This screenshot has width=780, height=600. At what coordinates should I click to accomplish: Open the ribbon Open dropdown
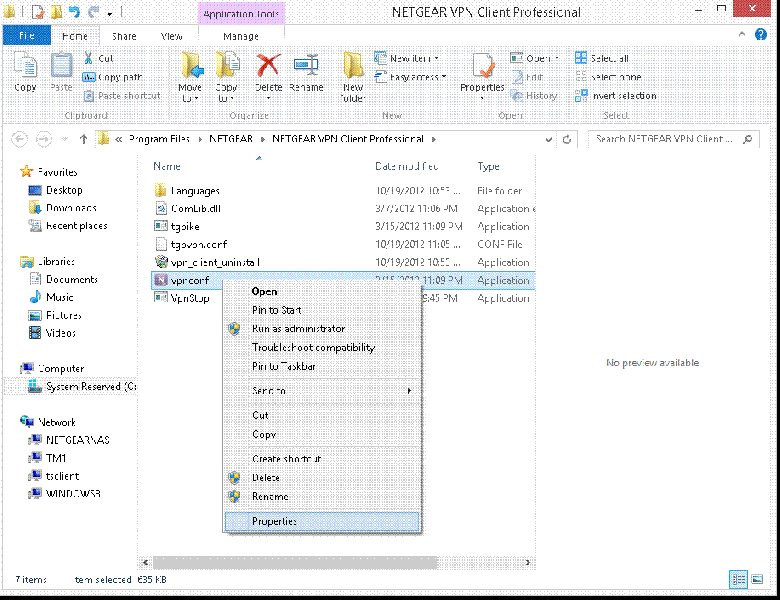535,58
